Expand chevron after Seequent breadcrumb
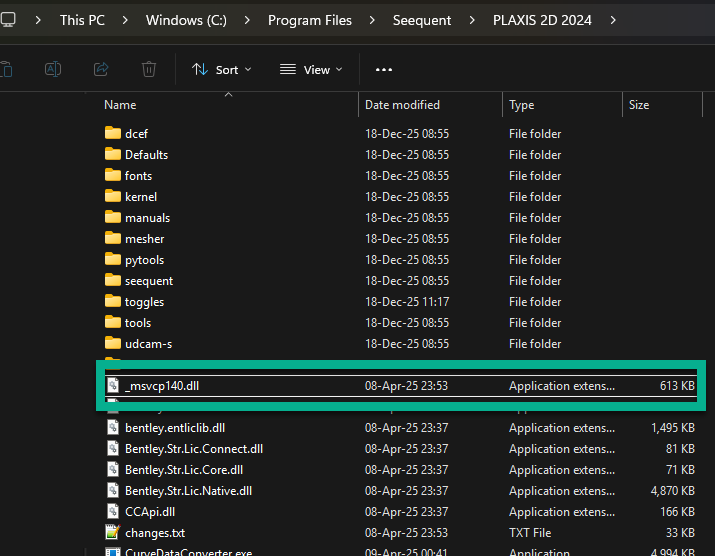 point(472,20)
